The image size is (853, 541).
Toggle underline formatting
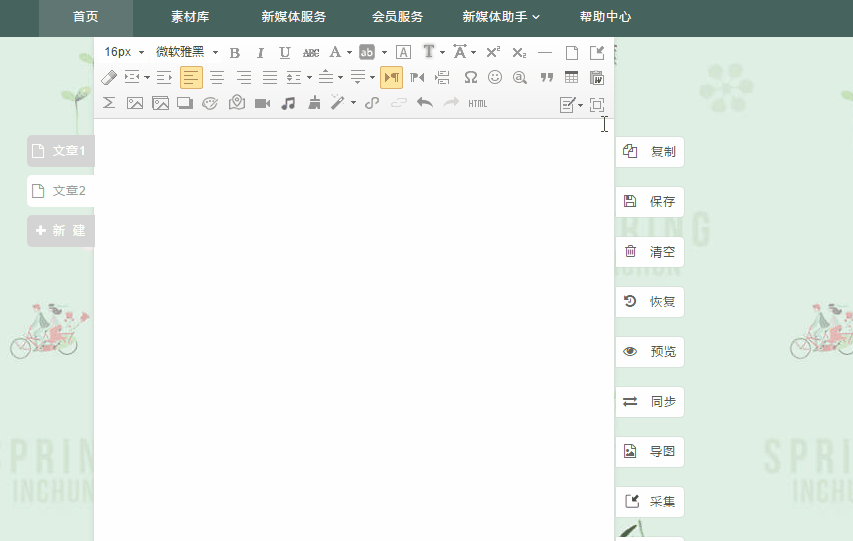(x=285, y=53)
